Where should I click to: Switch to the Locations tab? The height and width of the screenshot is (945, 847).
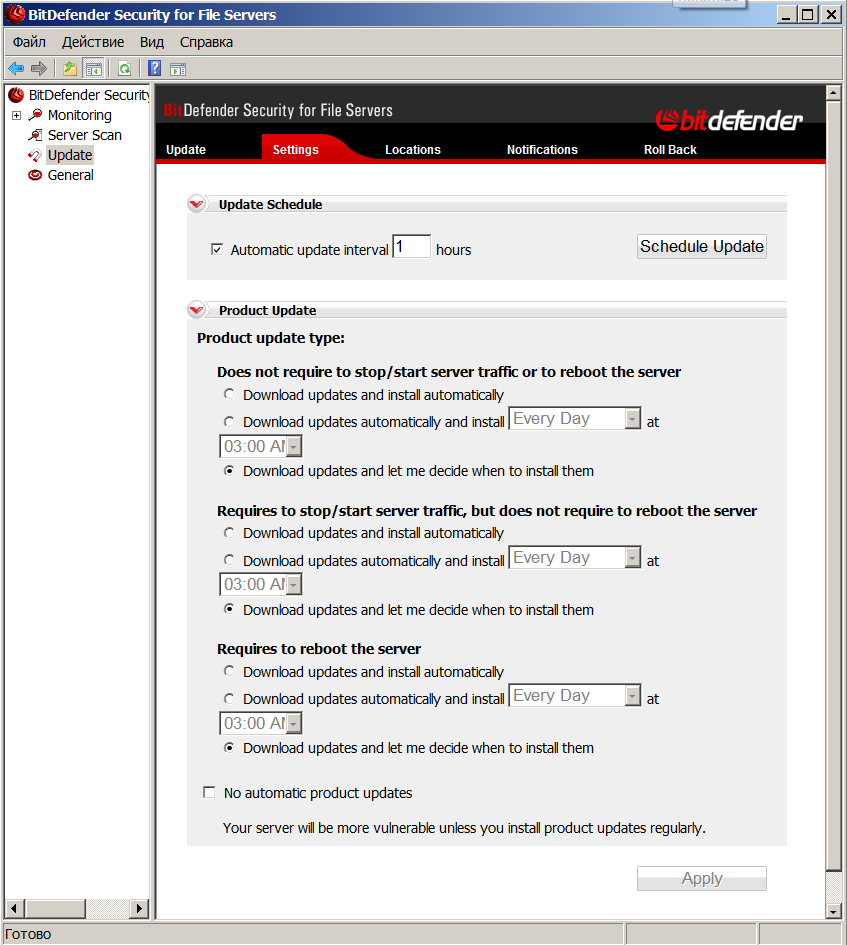tap(412, 149)
